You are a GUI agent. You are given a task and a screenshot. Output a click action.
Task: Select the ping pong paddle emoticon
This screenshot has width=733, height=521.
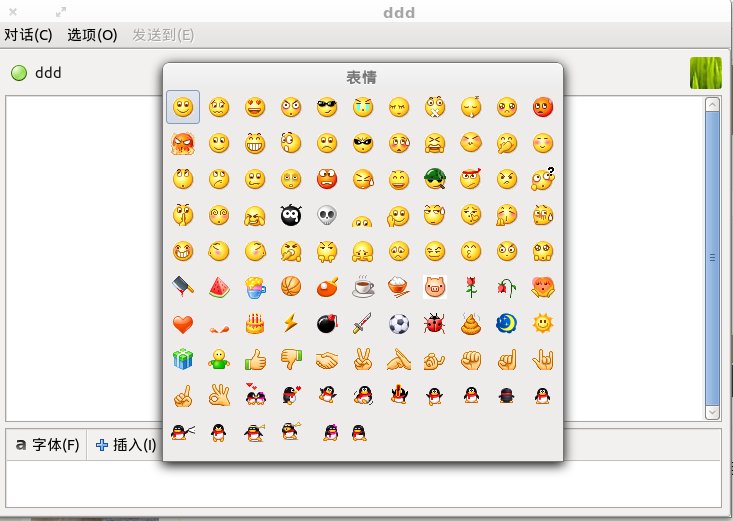click(x=327, y=287)
